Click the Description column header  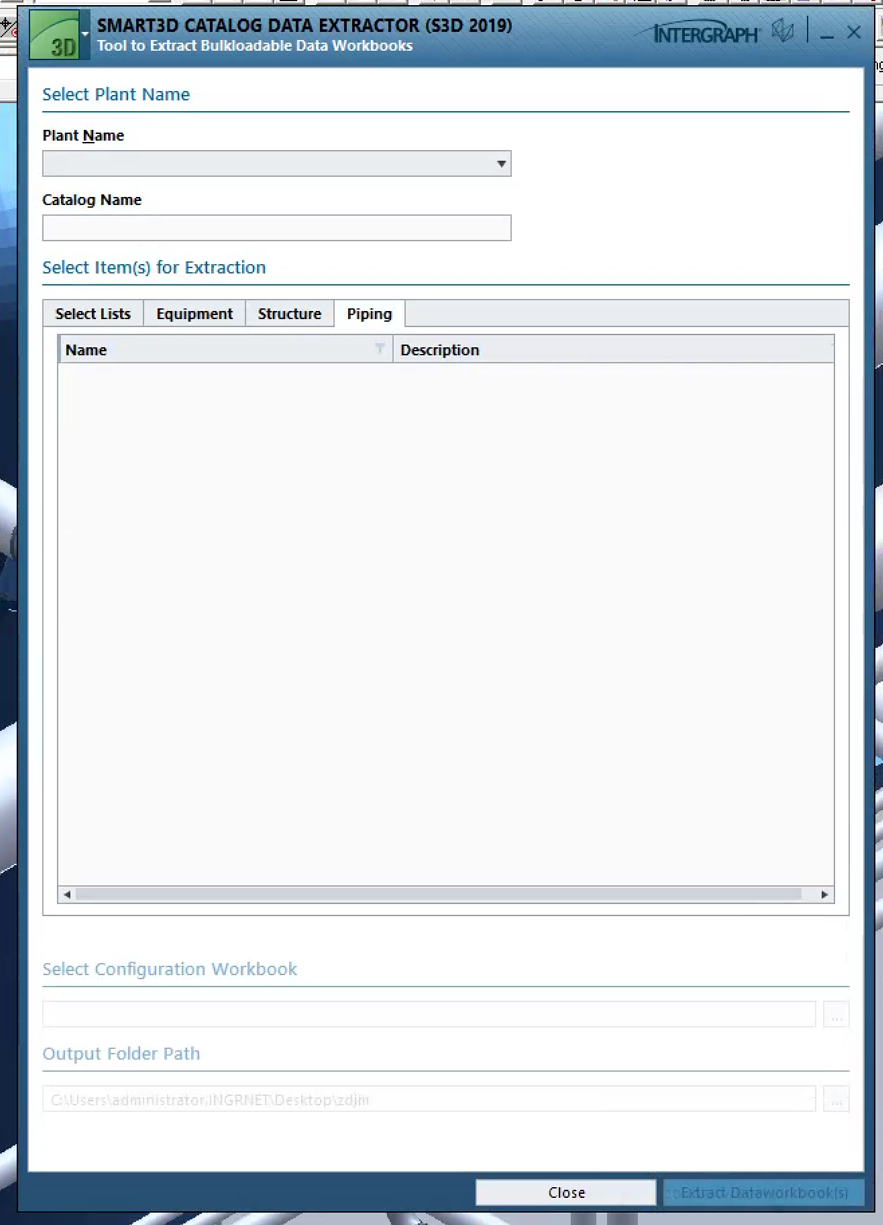(x=613, y=349)
